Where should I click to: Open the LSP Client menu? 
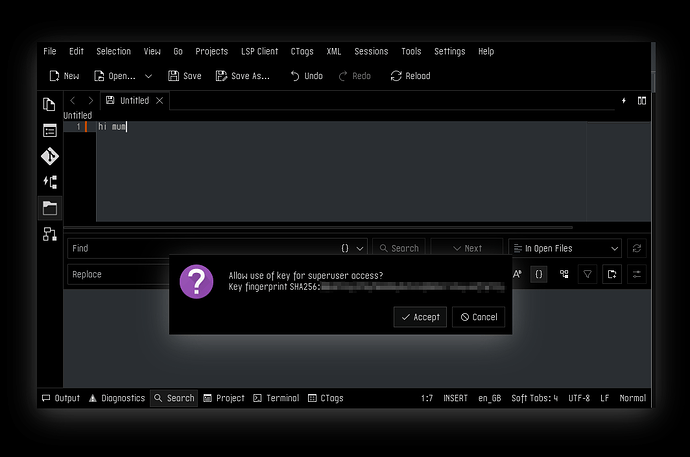[x=260, y=51]
